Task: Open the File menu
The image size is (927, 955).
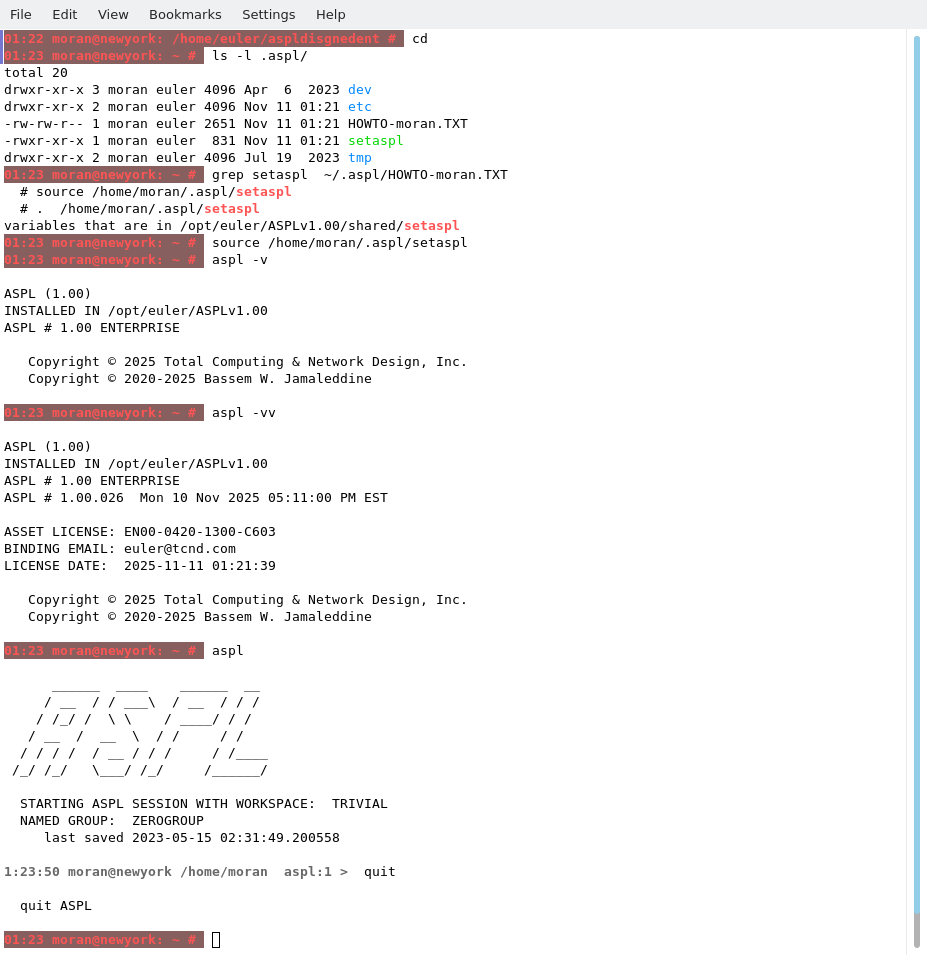Action: (x=21, y=14)
